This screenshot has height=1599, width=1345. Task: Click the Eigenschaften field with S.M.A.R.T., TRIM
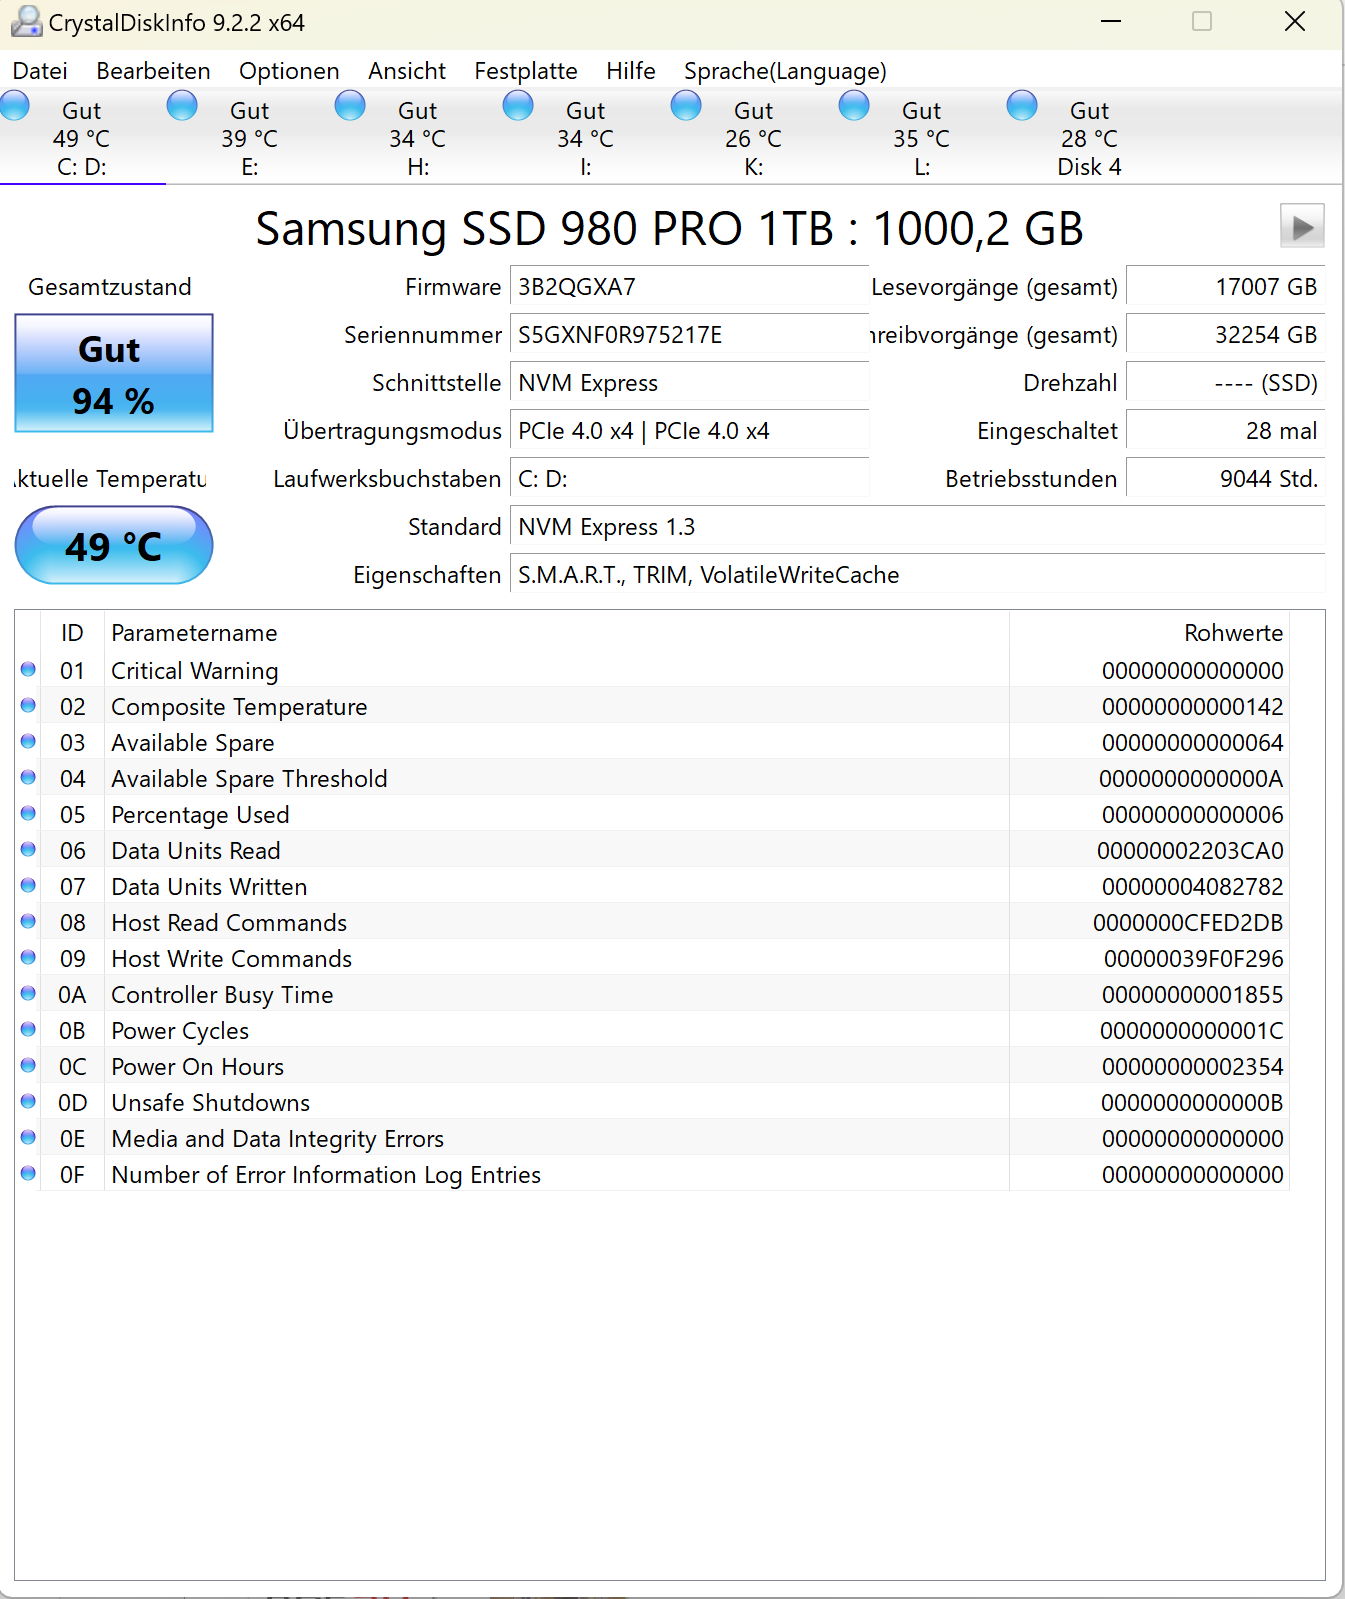[917, 575]
